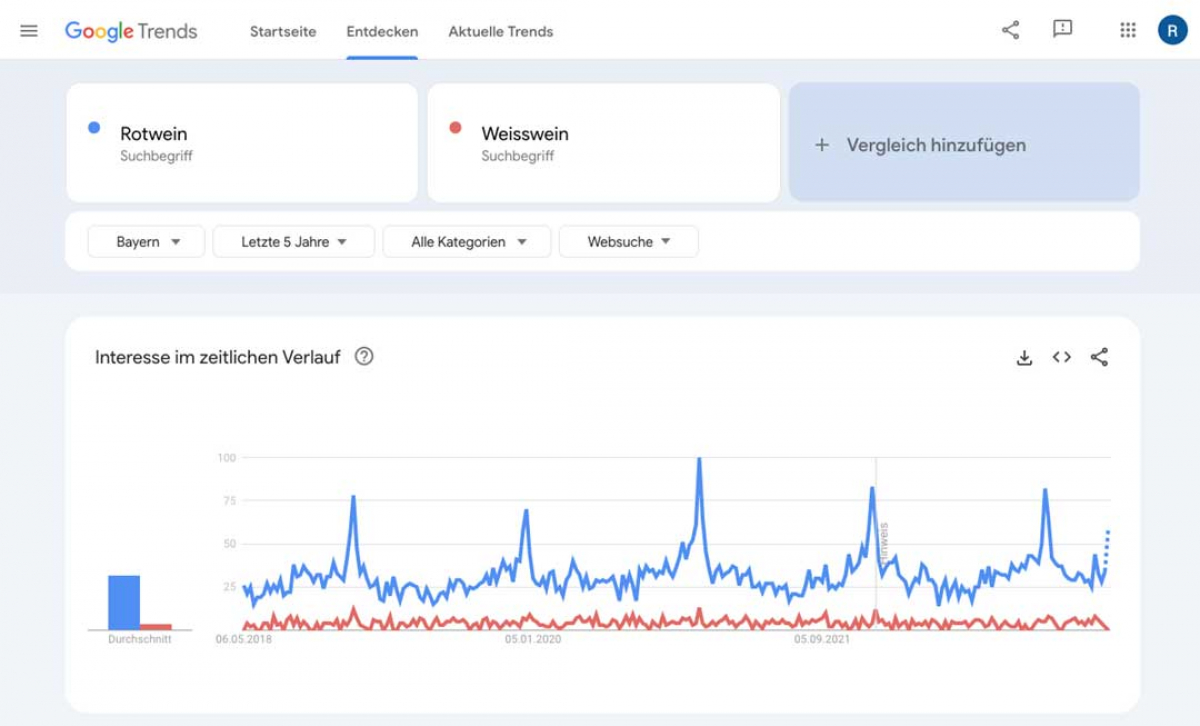The height and width of the screenshot is (726, 1200).
Task: Open the send feedback icon
Action: pyautogui.click(x=1063, y=29)
